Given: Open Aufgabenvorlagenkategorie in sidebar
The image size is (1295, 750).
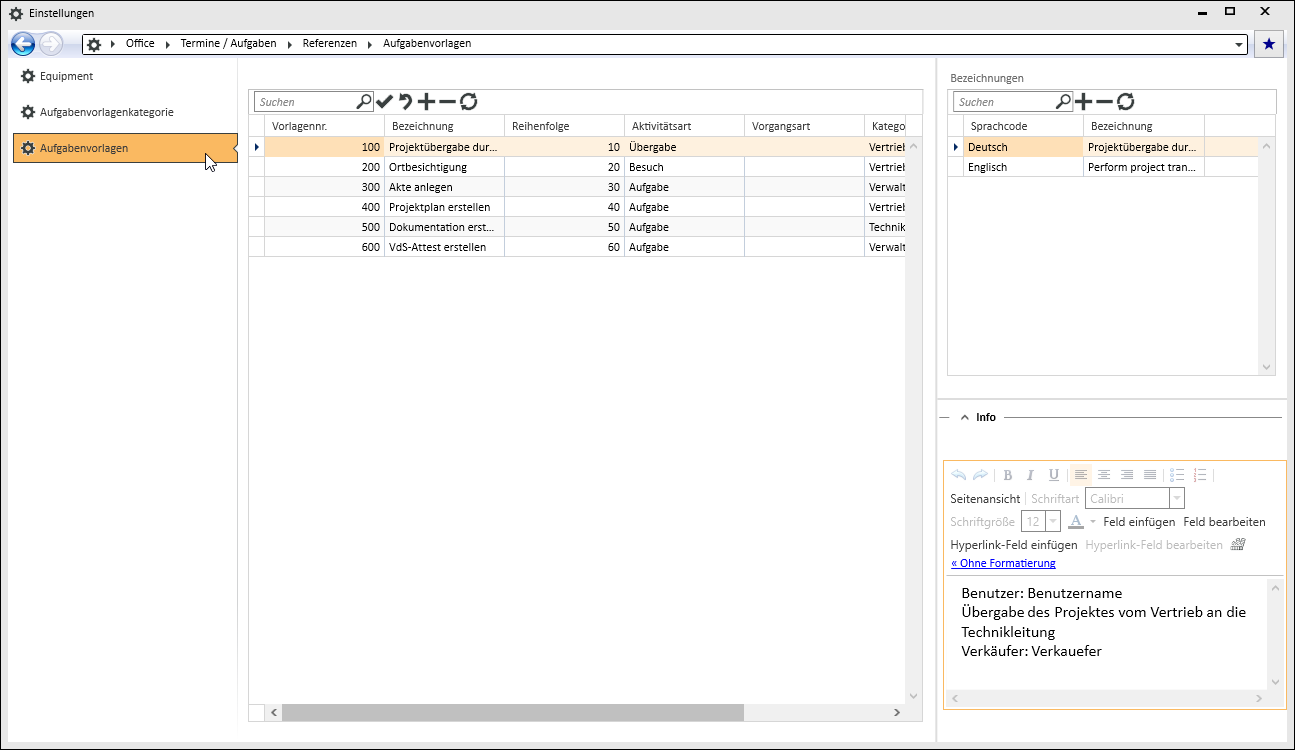Looking at the screenshot, I should (125, 112).
